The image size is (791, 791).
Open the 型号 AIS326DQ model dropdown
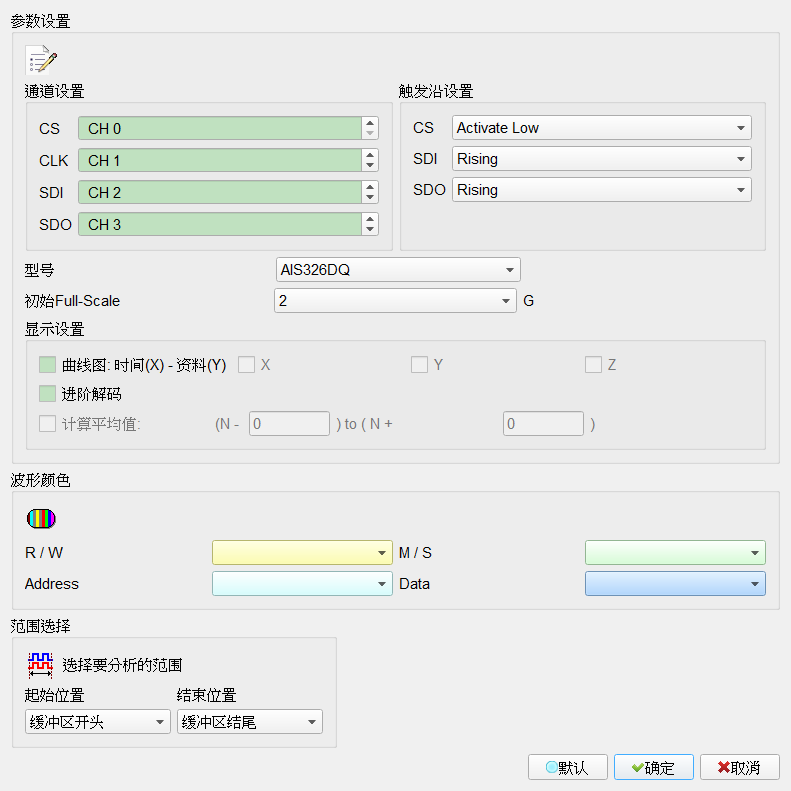click(398, 269)
